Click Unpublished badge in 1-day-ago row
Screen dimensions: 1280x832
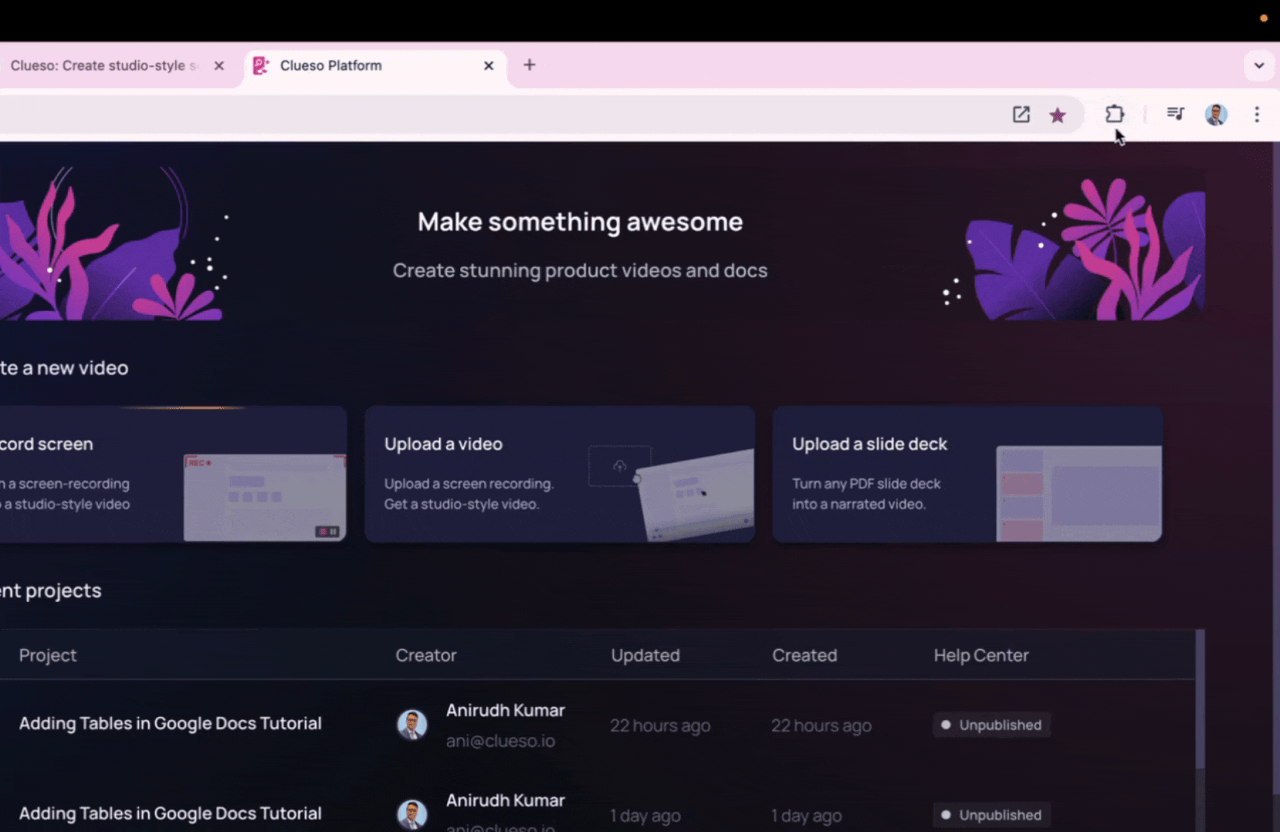pyautogui.click(x=991, y=815)
